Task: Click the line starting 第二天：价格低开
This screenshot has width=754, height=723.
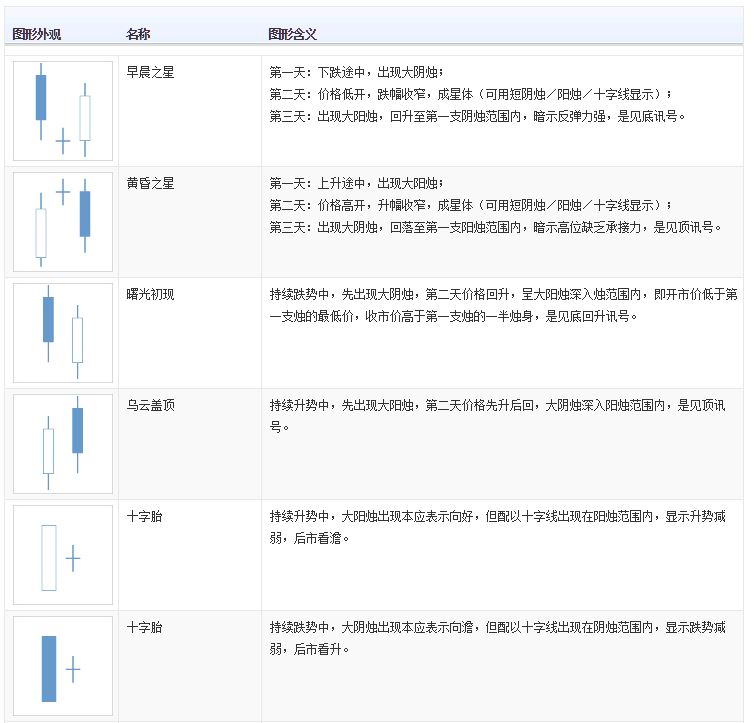Action: tap(470, 94)
